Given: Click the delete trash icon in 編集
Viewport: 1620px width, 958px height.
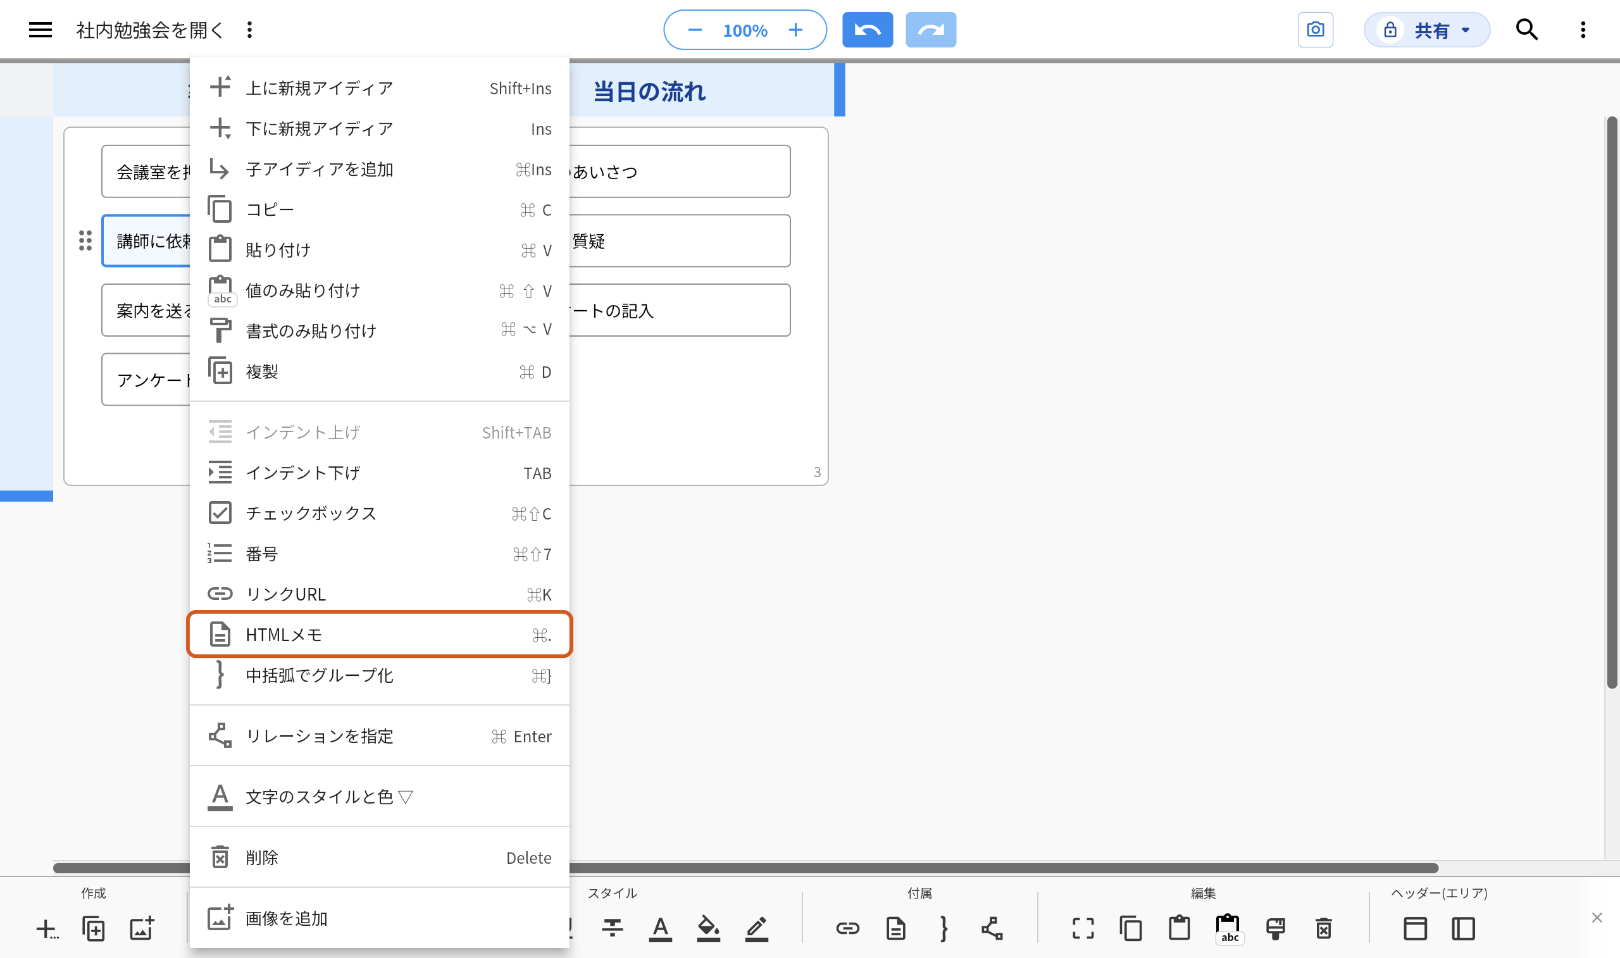Looking at the screenshot, I should [1324, 929].
